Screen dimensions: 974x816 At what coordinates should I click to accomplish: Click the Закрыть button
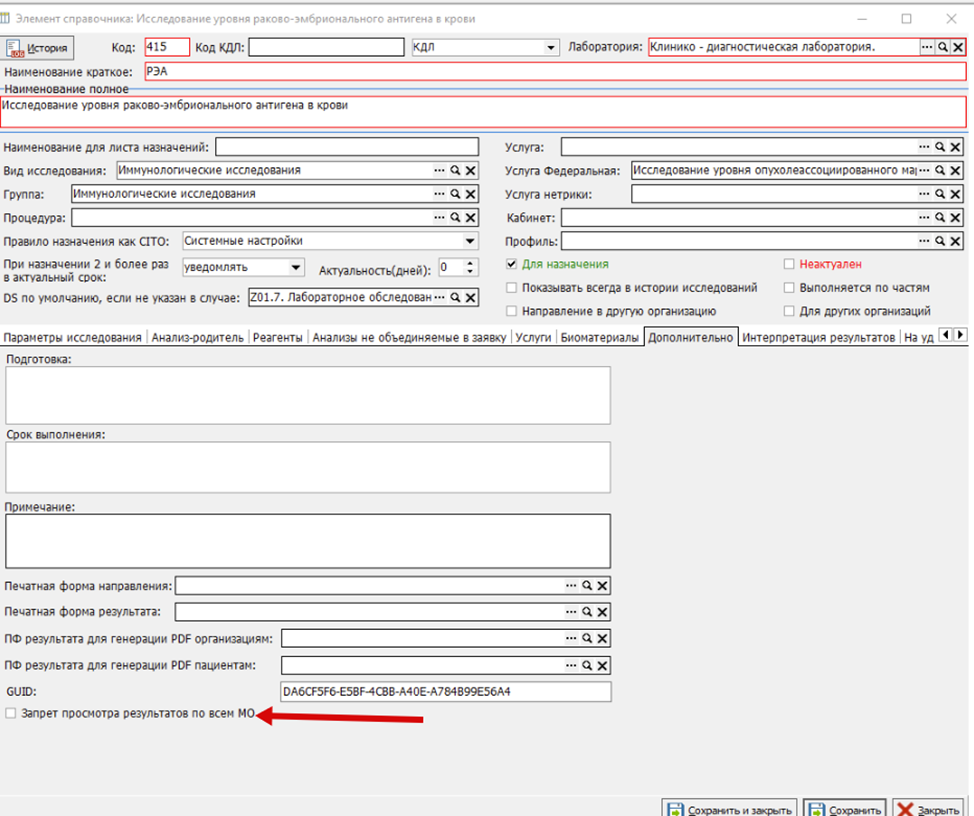(928, 809)
